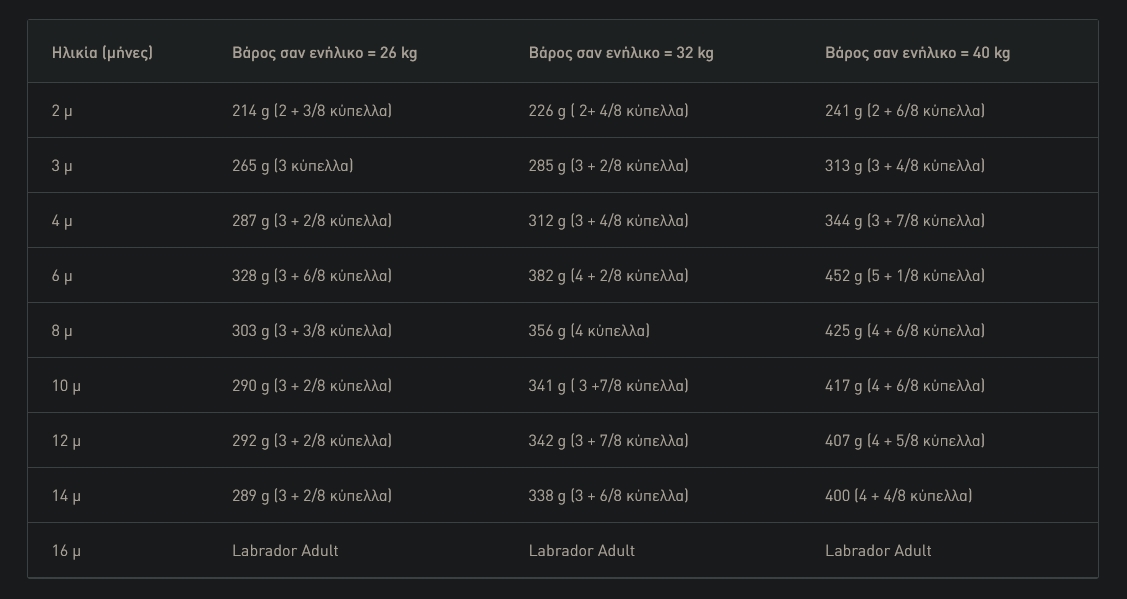Select the cell 313 g (3 + 4/8 κύπελλα)
Image resolution: width=1127 pixels, height=599 pixels.
pyautogui.click(x=905, y=166)
